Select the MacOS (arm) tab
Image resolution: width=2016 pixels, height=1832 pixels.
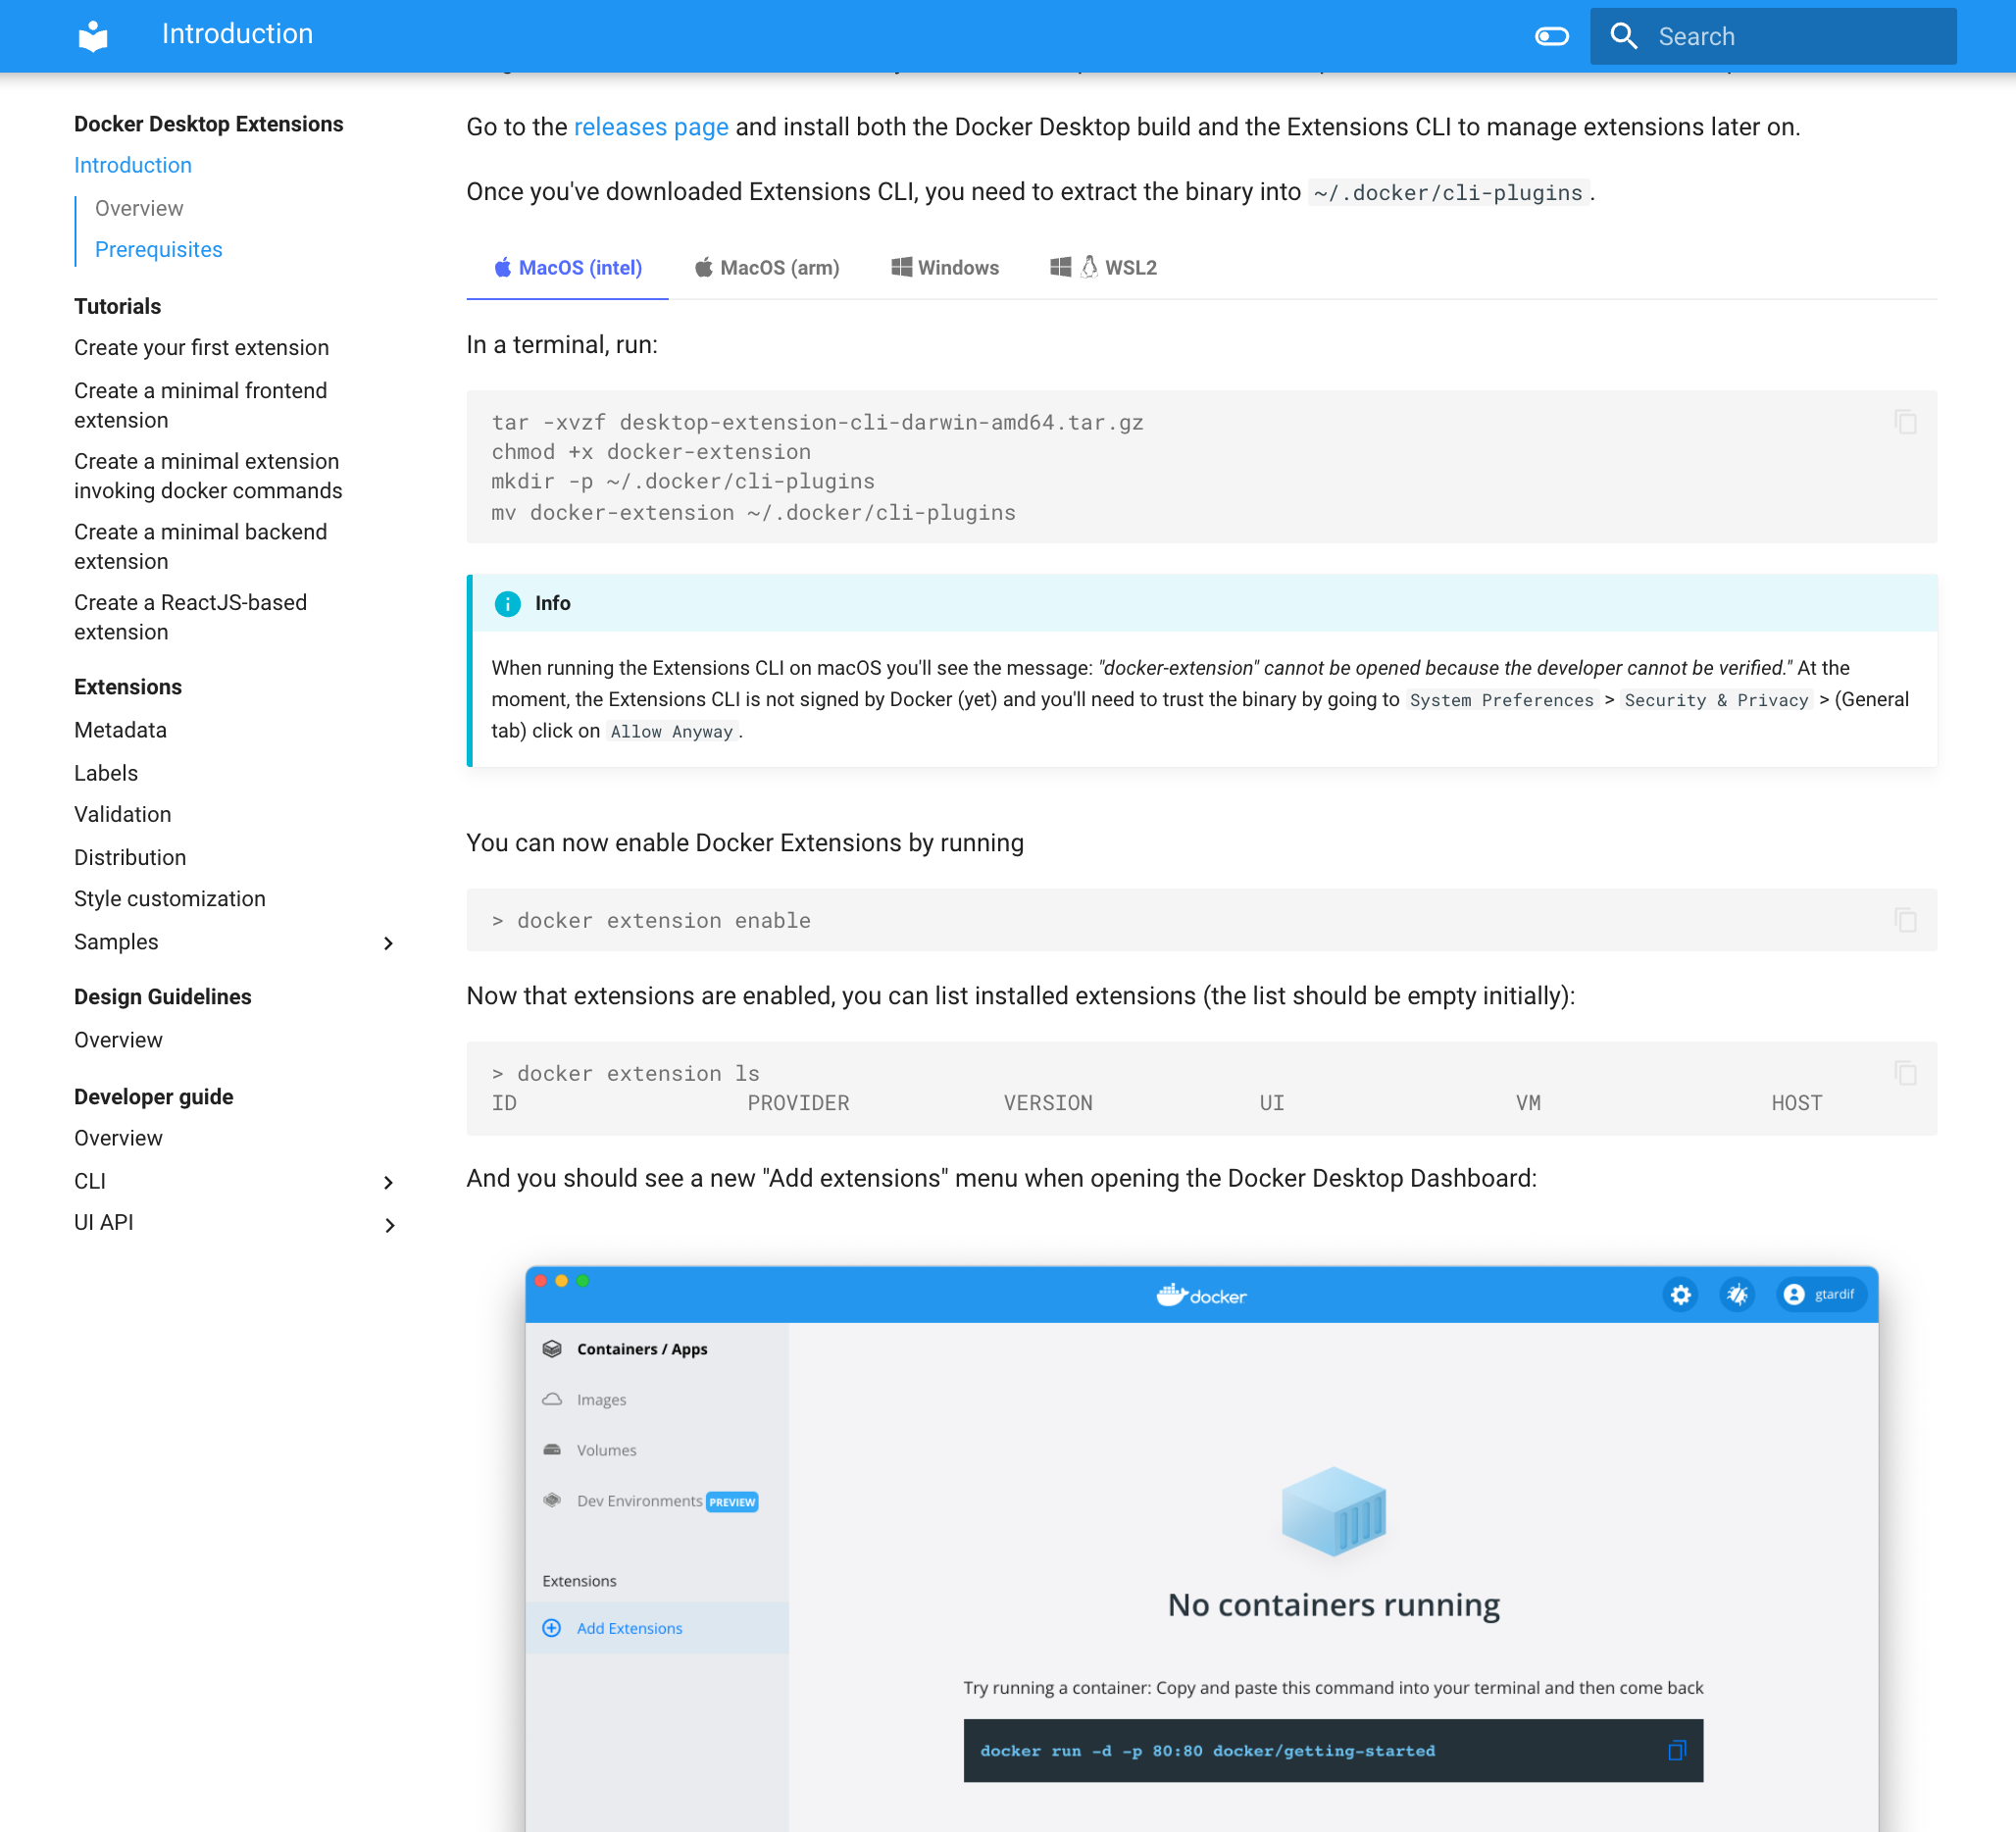click(766, 267)
